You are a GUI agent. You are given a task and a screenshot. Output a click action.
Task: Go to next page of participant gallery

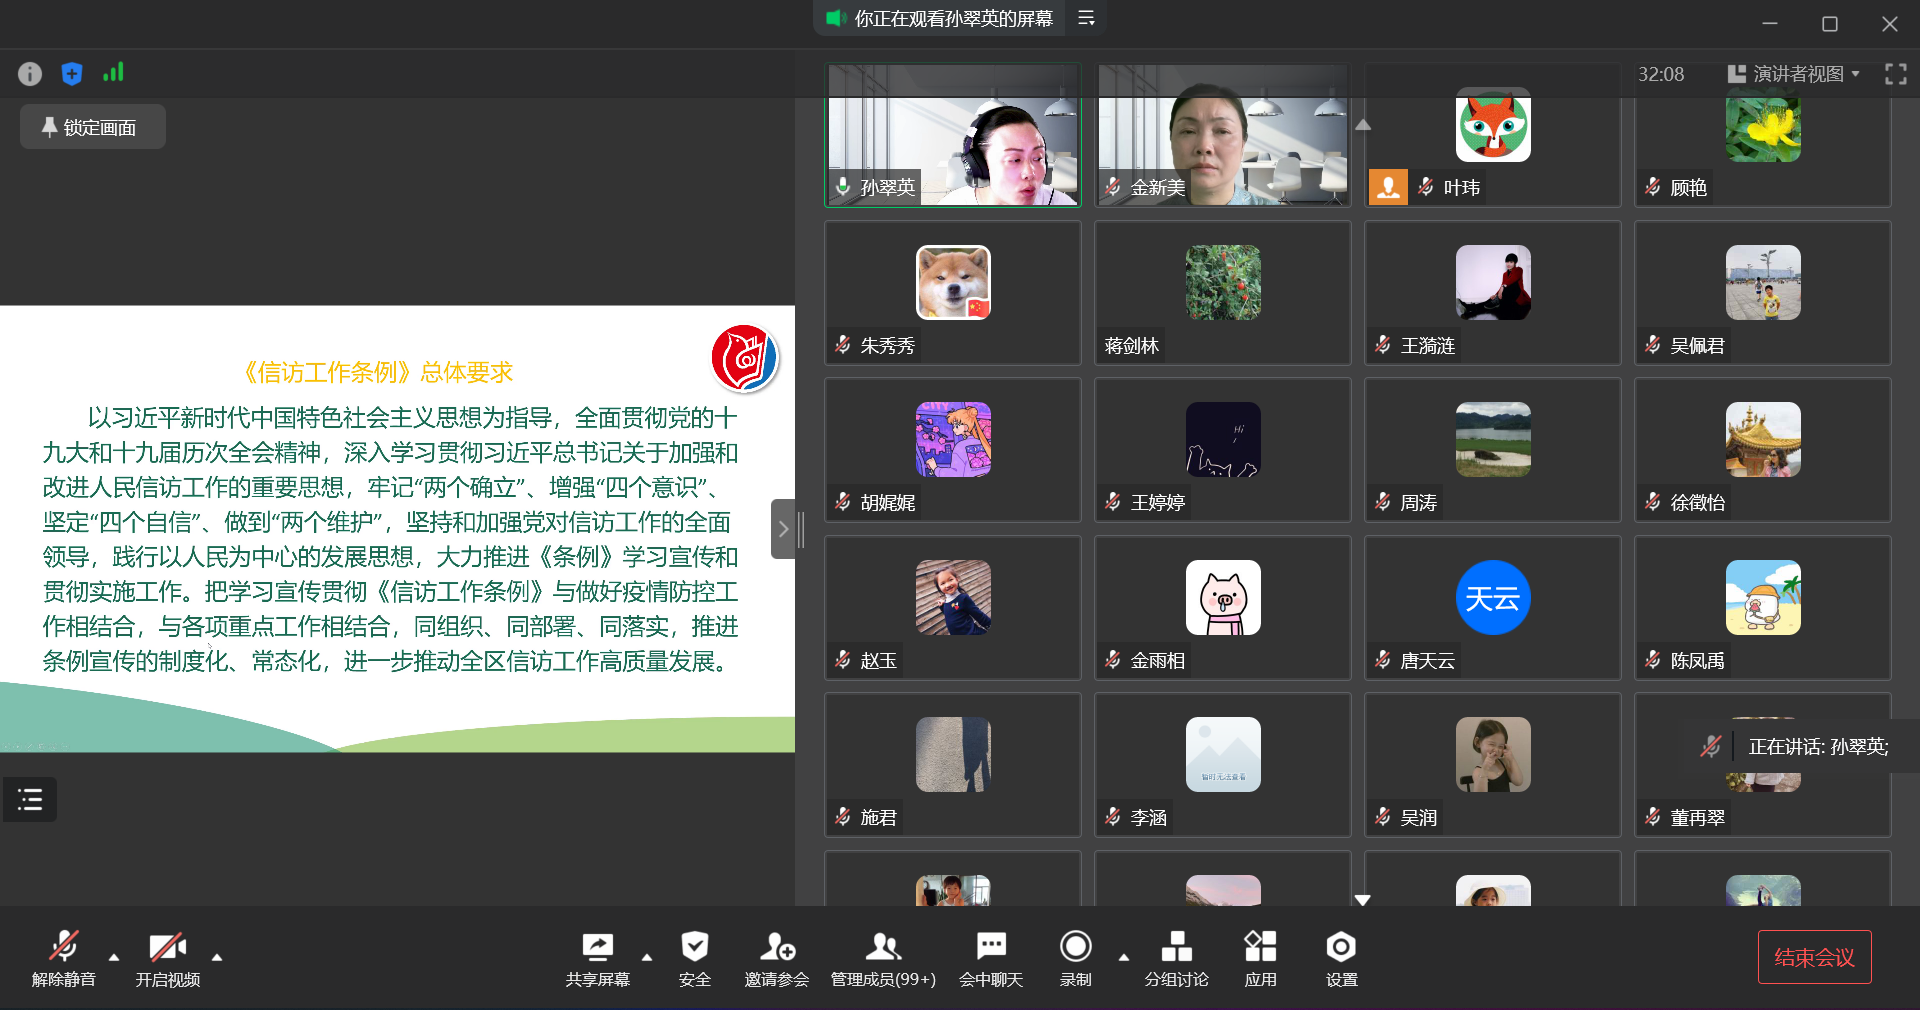tap(1362, 900)
